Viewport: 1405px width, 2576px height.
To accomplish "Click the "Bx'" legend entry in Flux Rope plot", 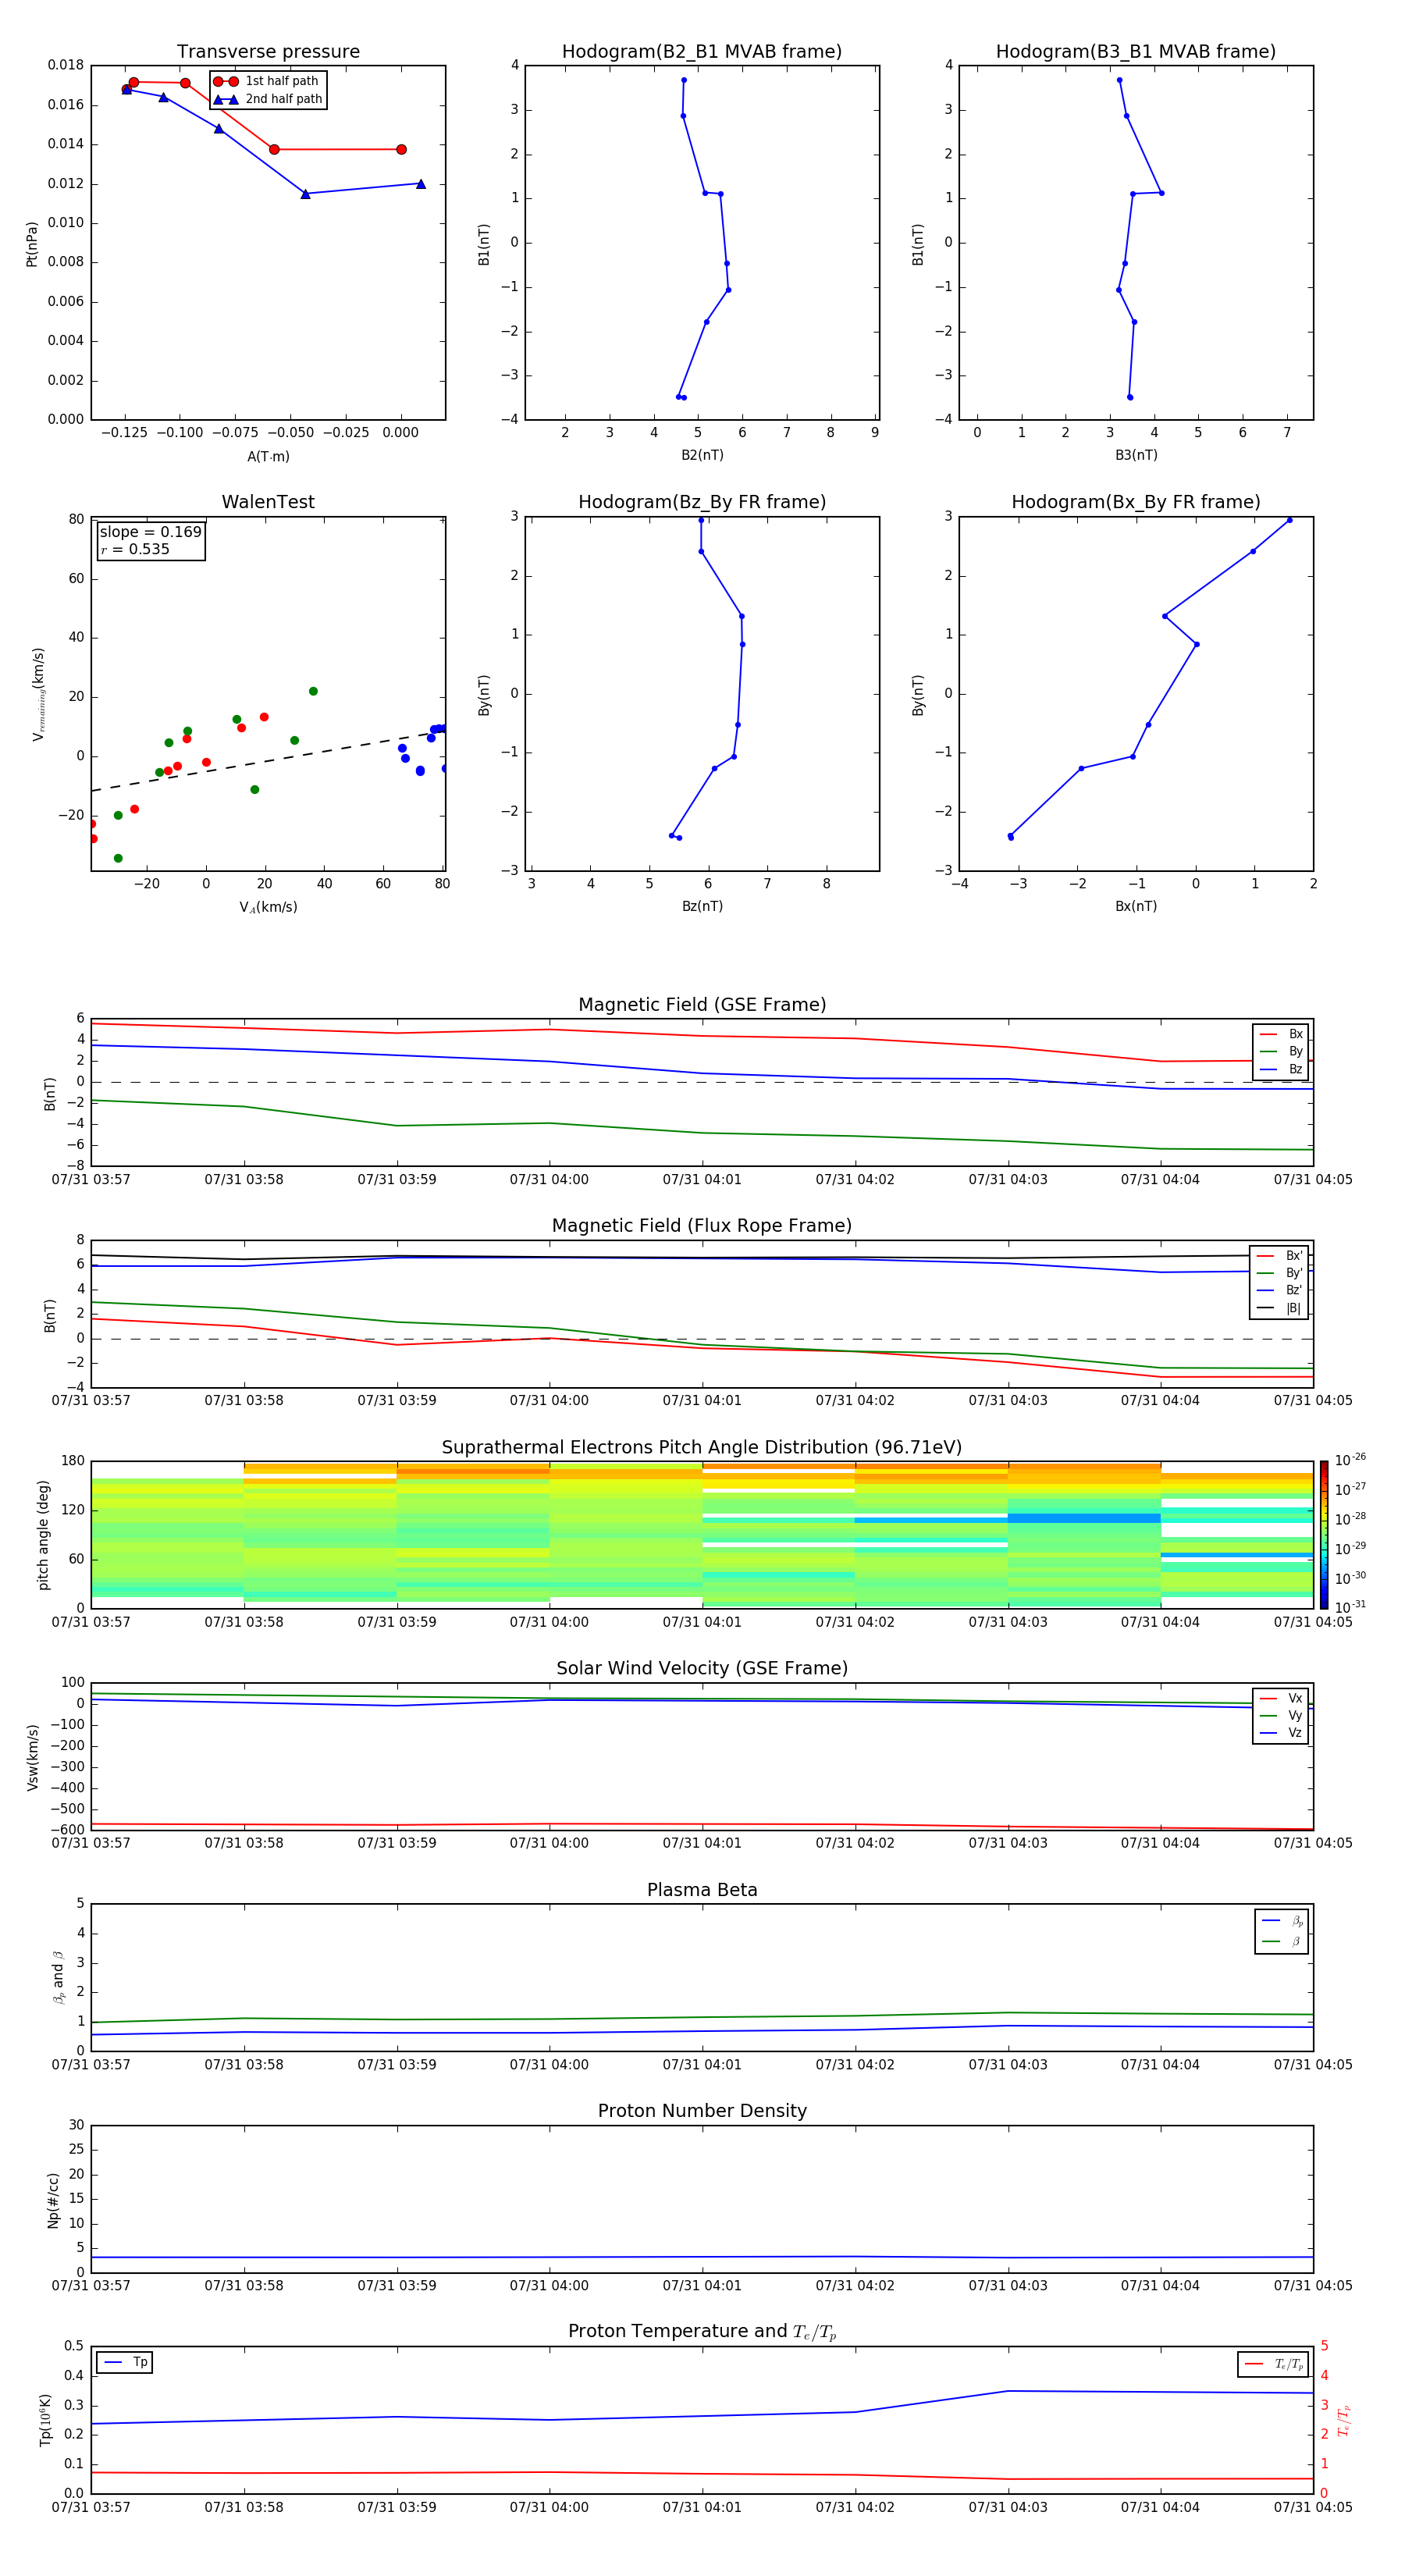I will (1279, 1255).
